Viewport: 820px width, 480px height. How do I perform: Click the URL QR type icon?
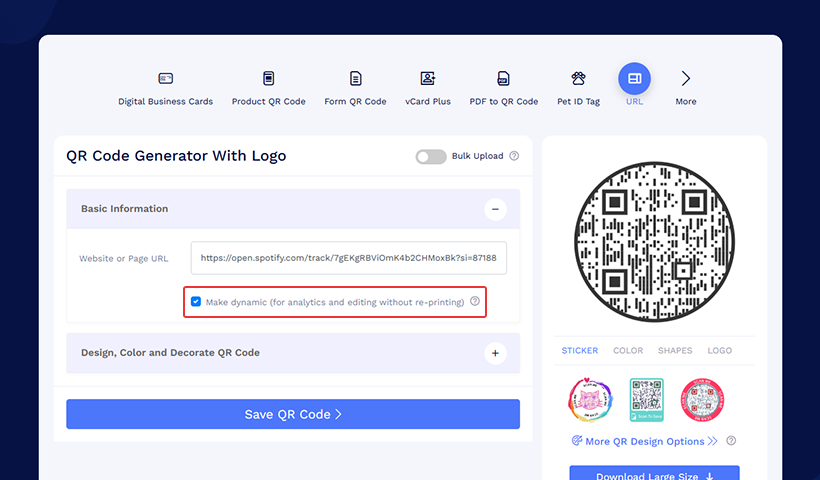[x=634, y=79]
